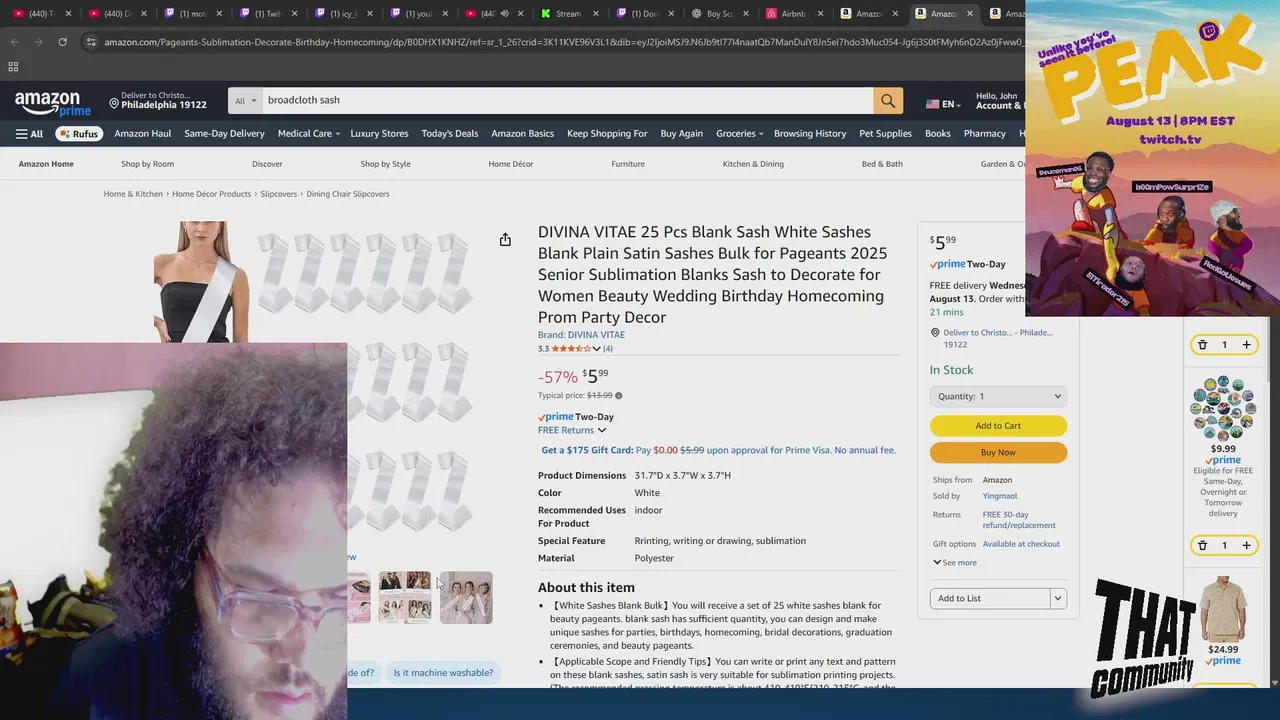The width and height of the screenshot is (1280, 720).
Task: Open Today's Deals in navigation
Action: click(449, 133)
